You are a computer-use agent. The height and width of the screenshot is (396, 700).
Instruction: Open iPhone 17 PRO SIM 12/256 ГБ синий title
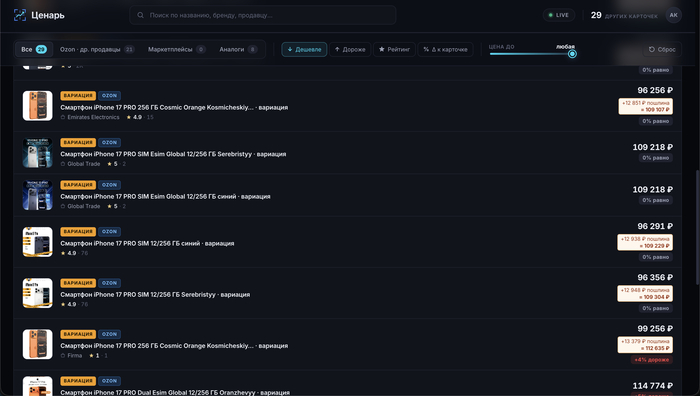[147, 243]
